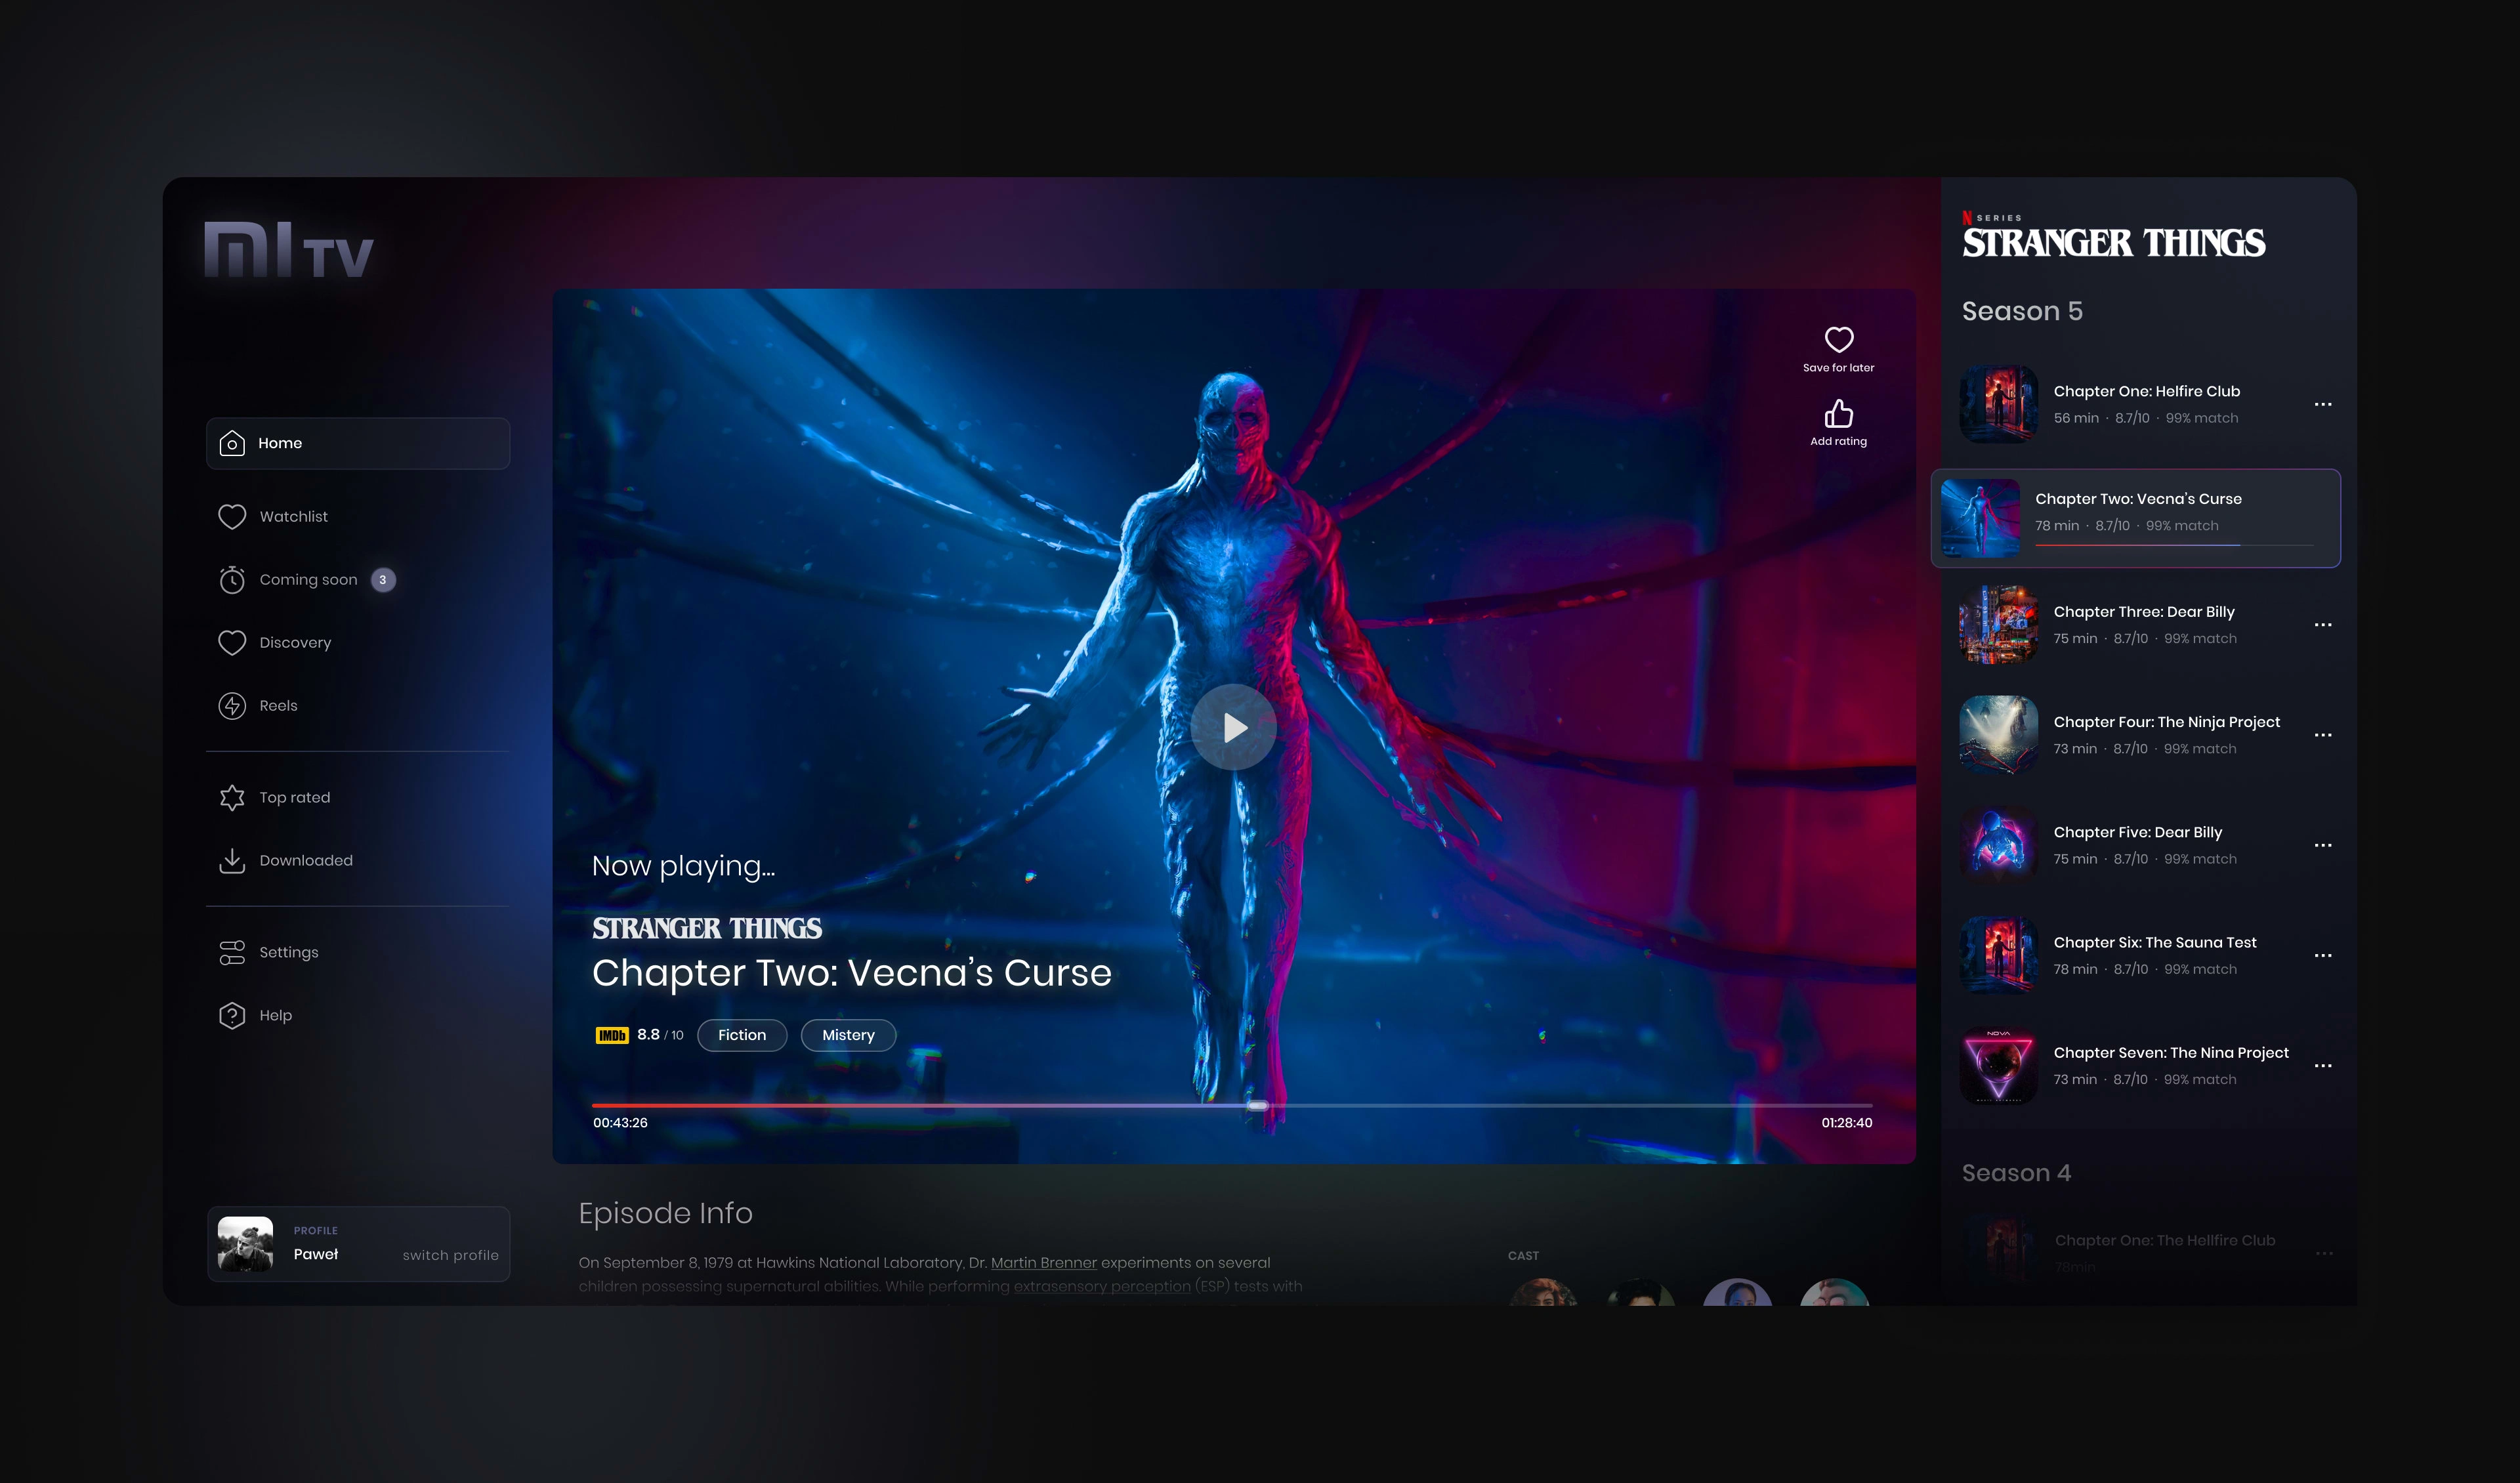Viewport: 2520px width, 1483px height.
Task: Click the progress line under Vecna's Curse episode
Action: click(2174, 545)
